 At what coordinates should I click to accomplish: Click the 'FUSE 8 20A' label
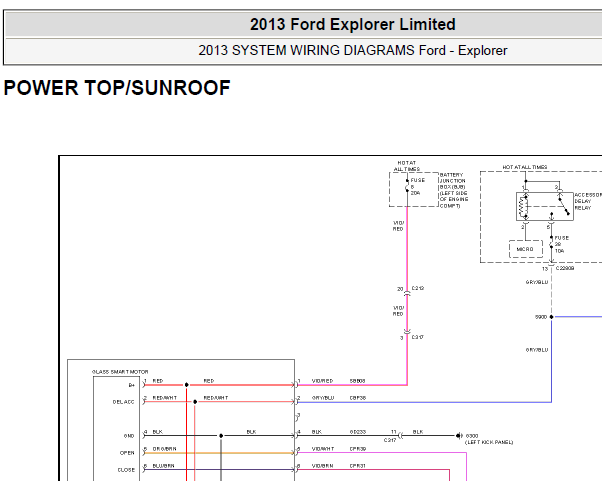click(x=418, y=187)
